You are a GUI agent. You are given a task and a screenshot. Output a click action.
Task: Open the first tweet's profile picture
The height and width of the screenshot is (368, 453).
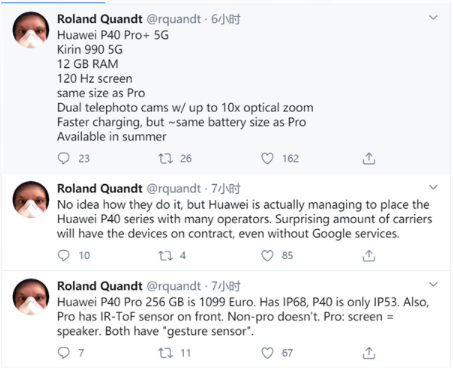31,30
